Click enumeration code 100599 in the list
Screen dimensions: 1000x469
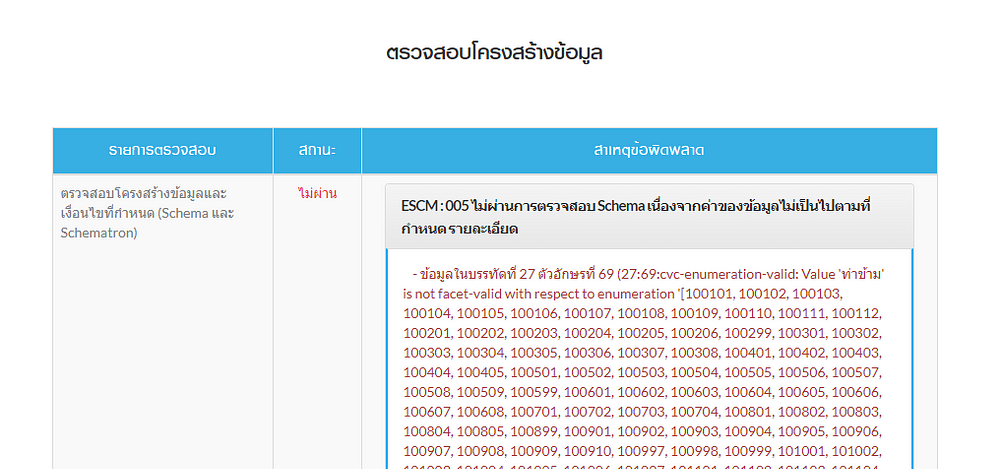535,393
